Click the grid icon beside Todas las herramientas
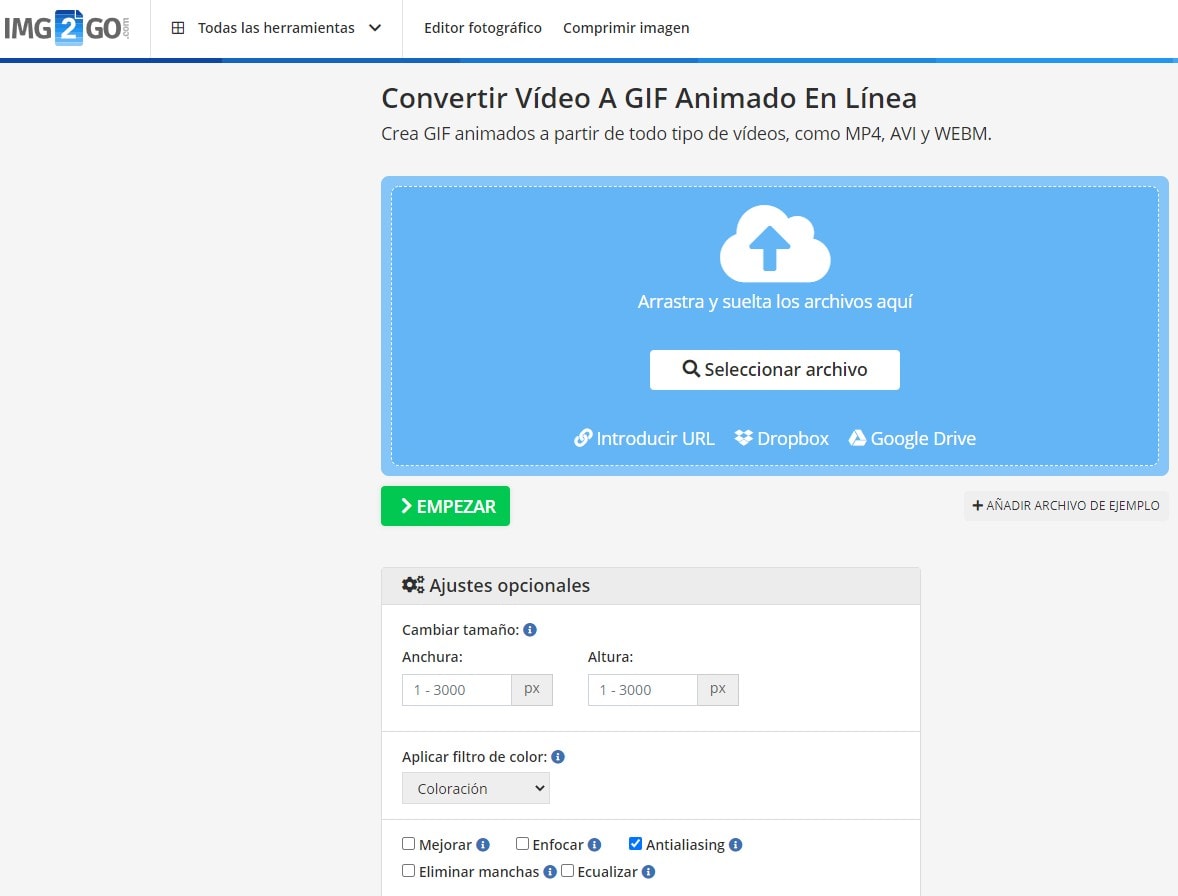 pos(178,28)
